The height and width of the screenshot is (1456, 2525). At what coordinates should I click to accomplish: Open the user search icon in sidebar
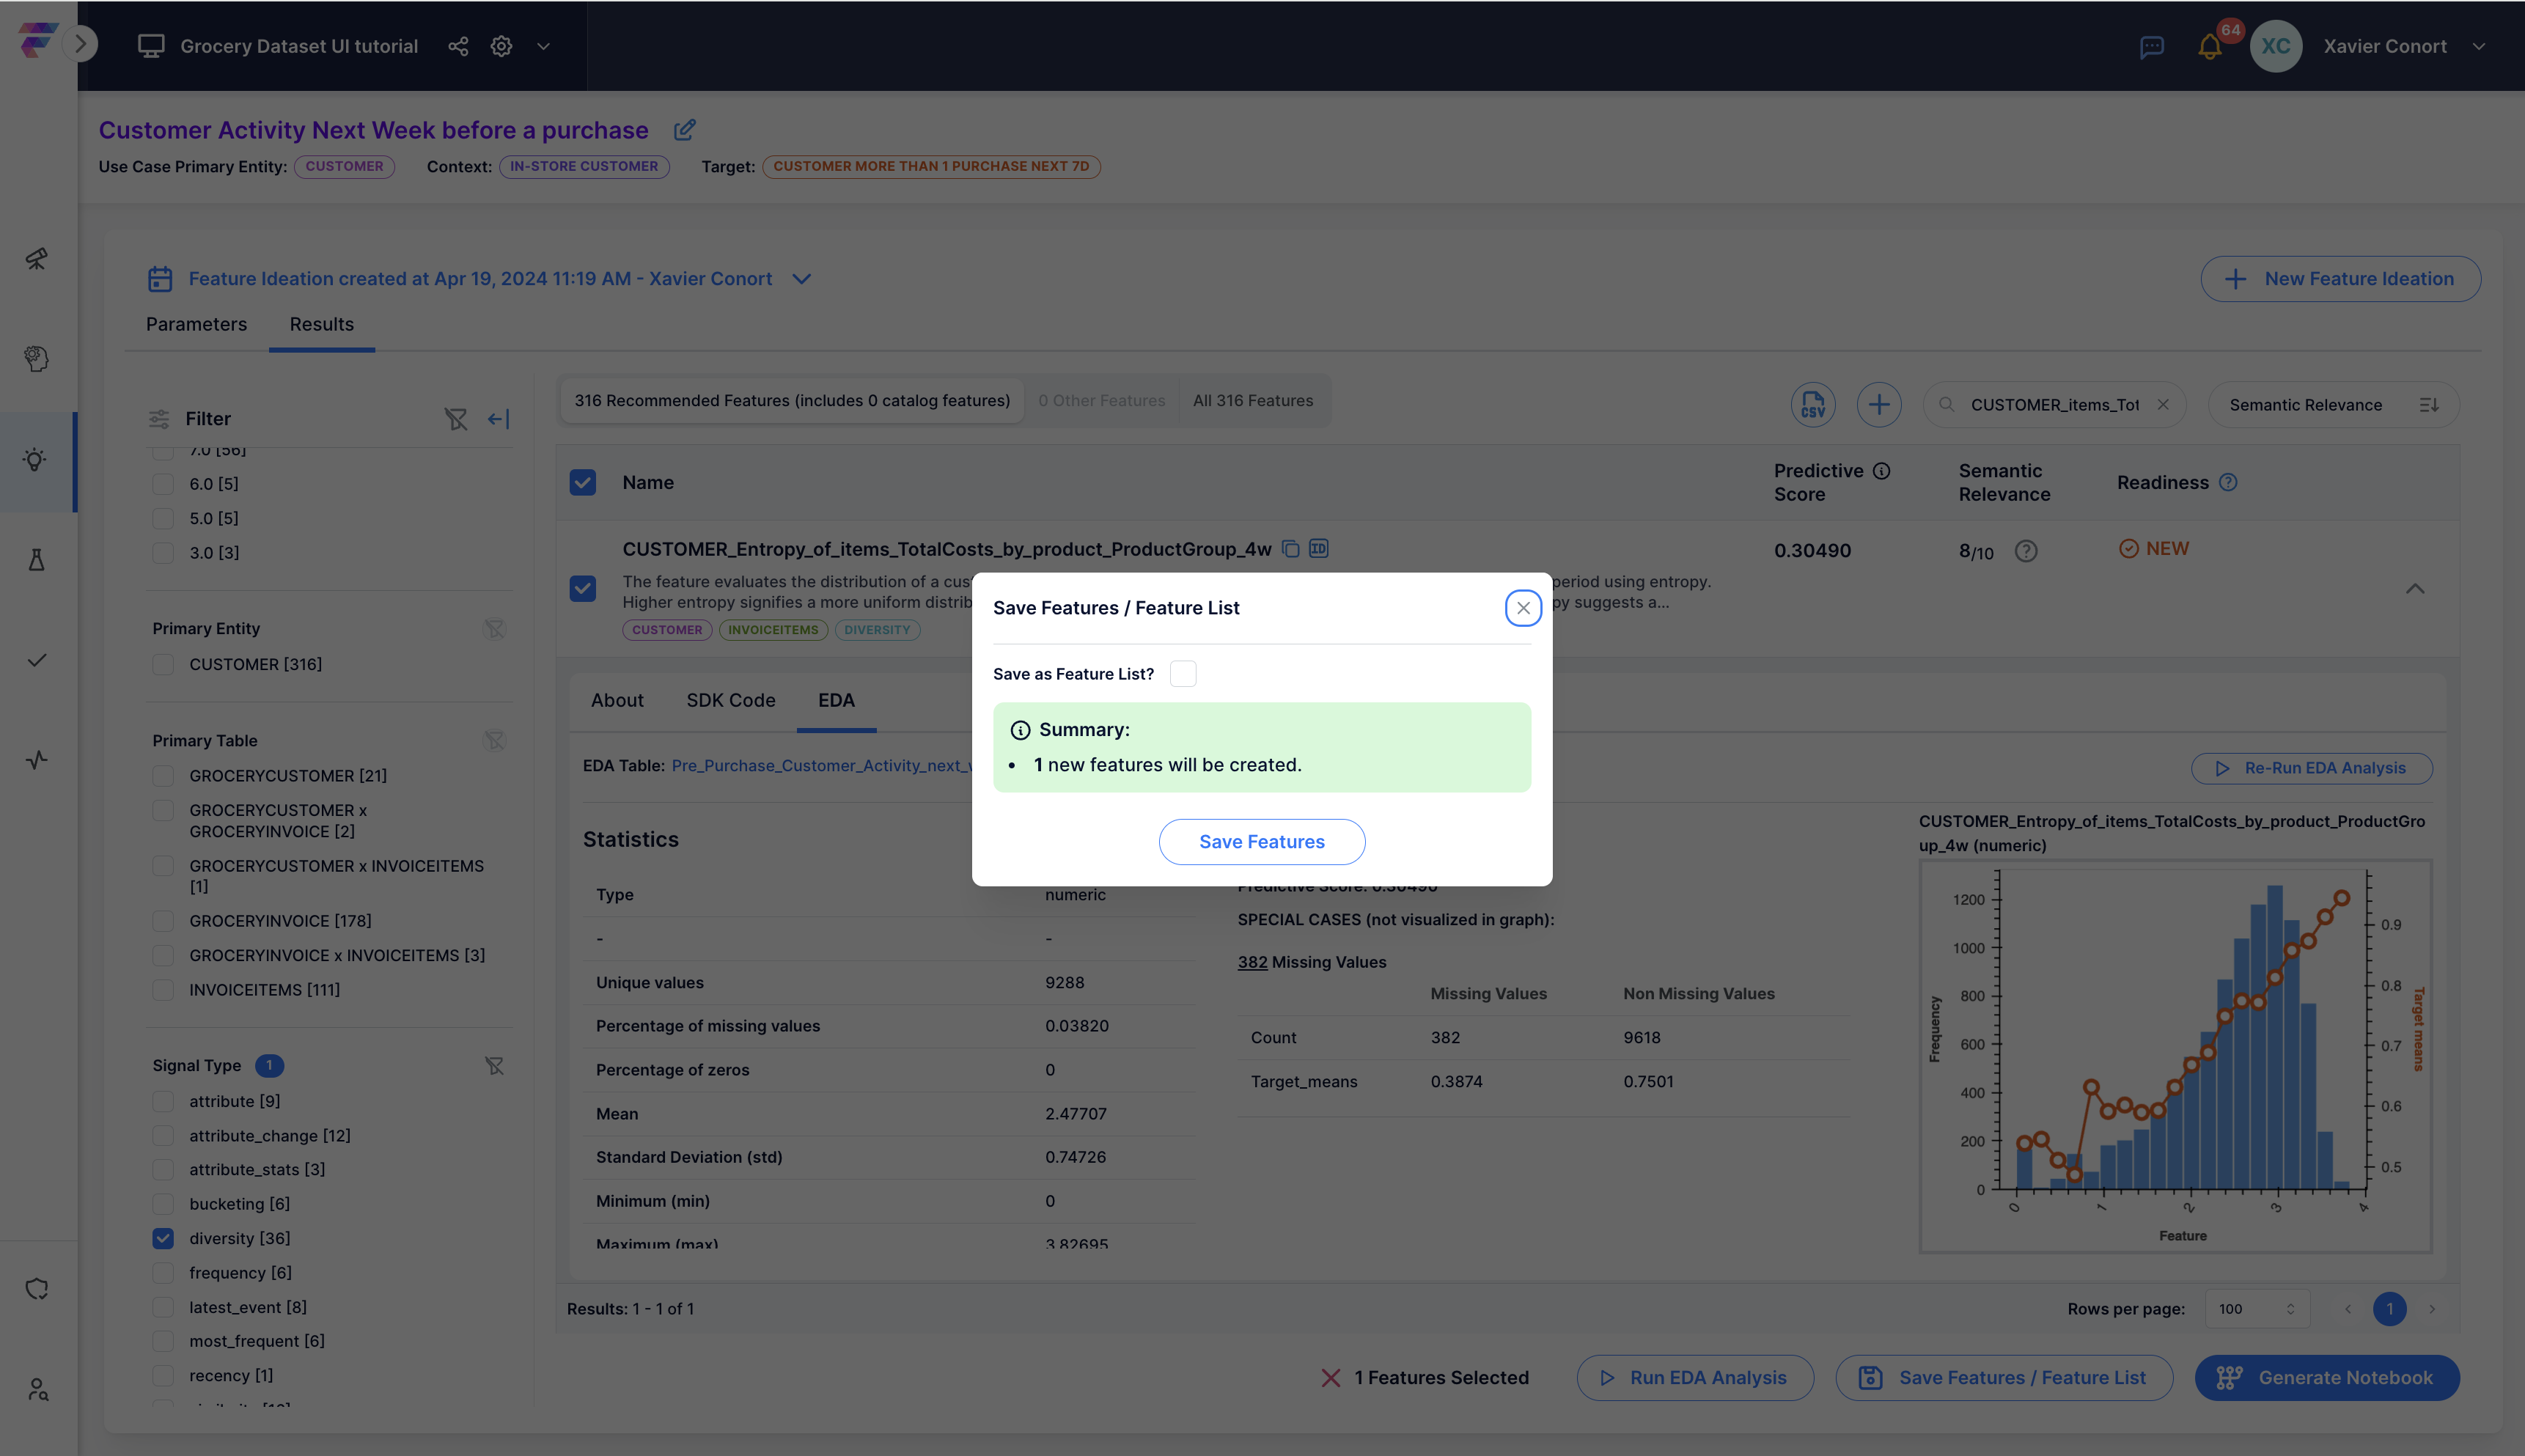tap(38, 1389)
